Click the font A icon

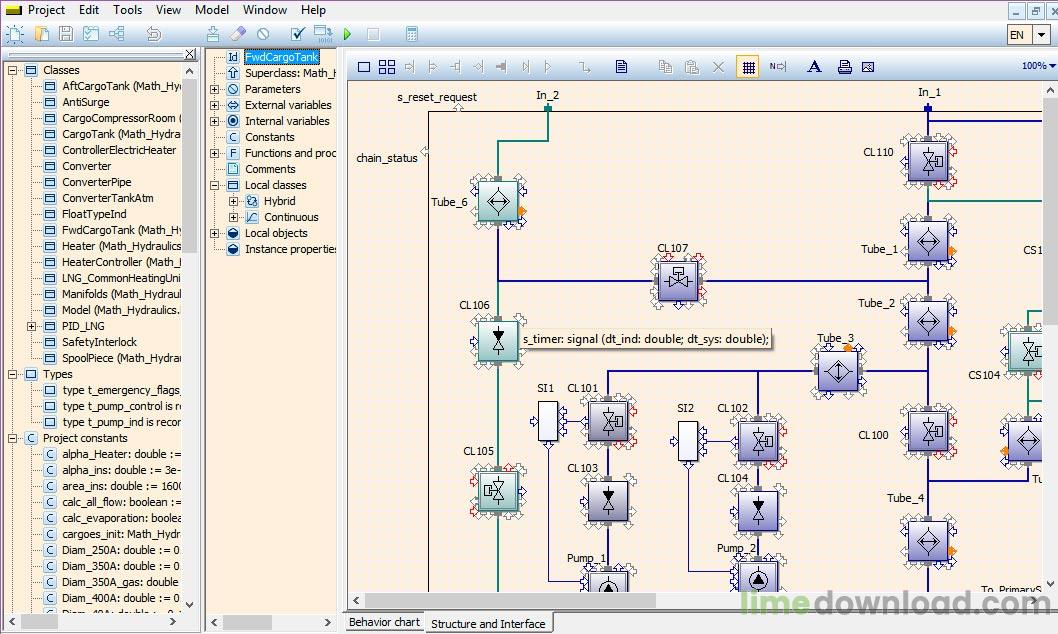click(814, 67)
